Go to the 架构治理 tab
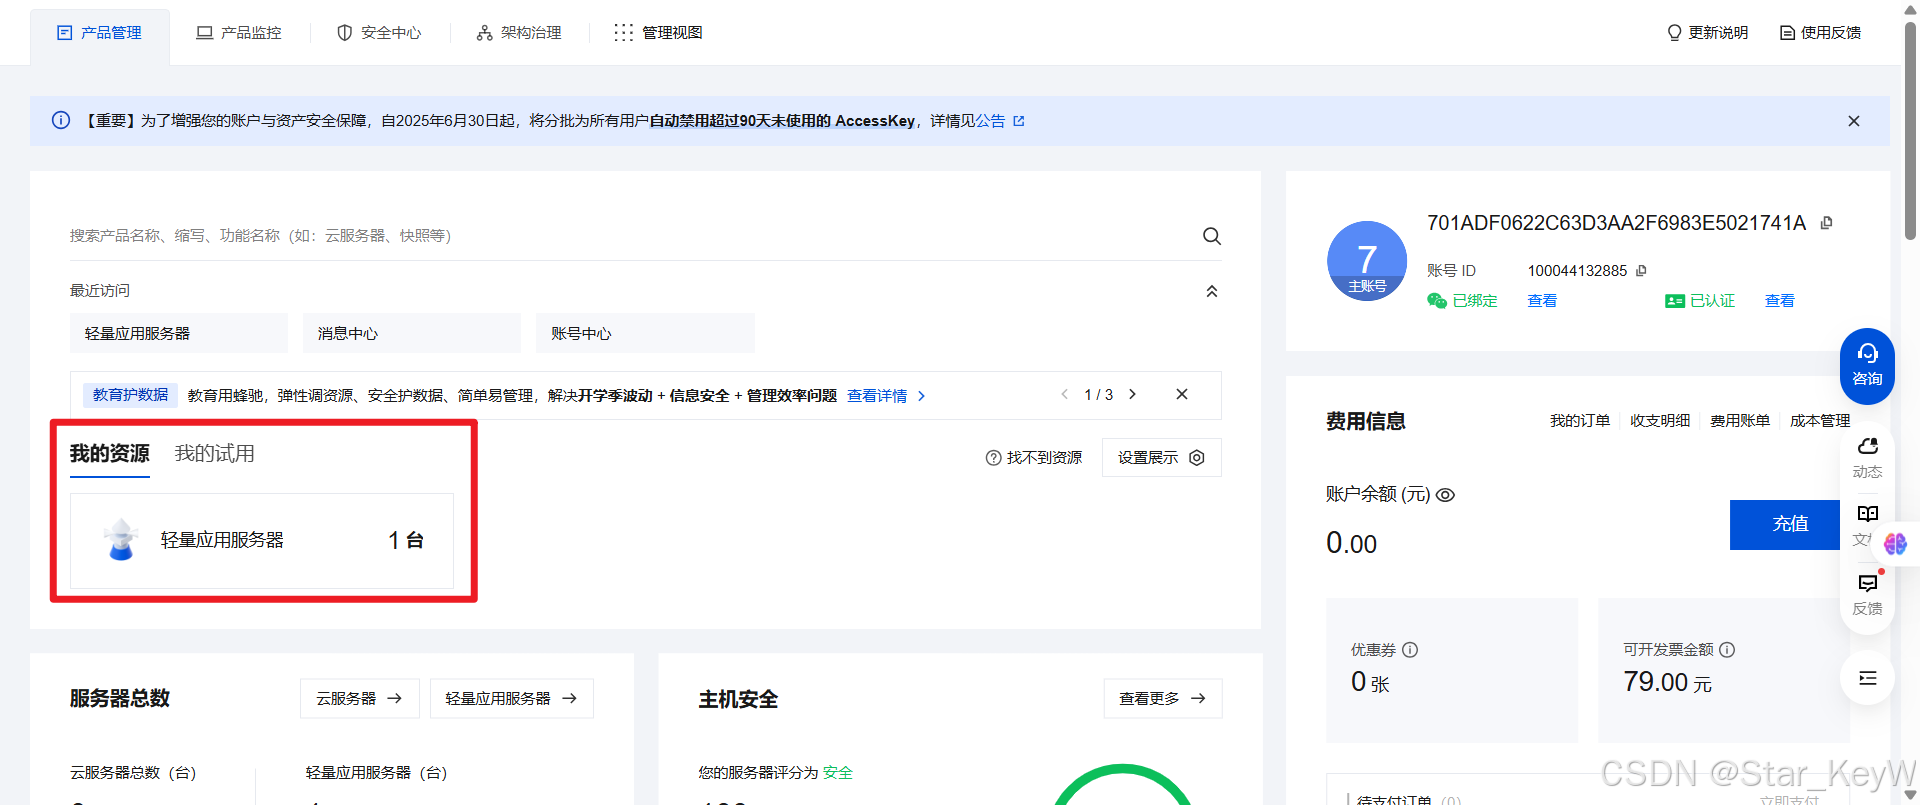Screen dimensions: 1920x805 (x=519, y=33)
